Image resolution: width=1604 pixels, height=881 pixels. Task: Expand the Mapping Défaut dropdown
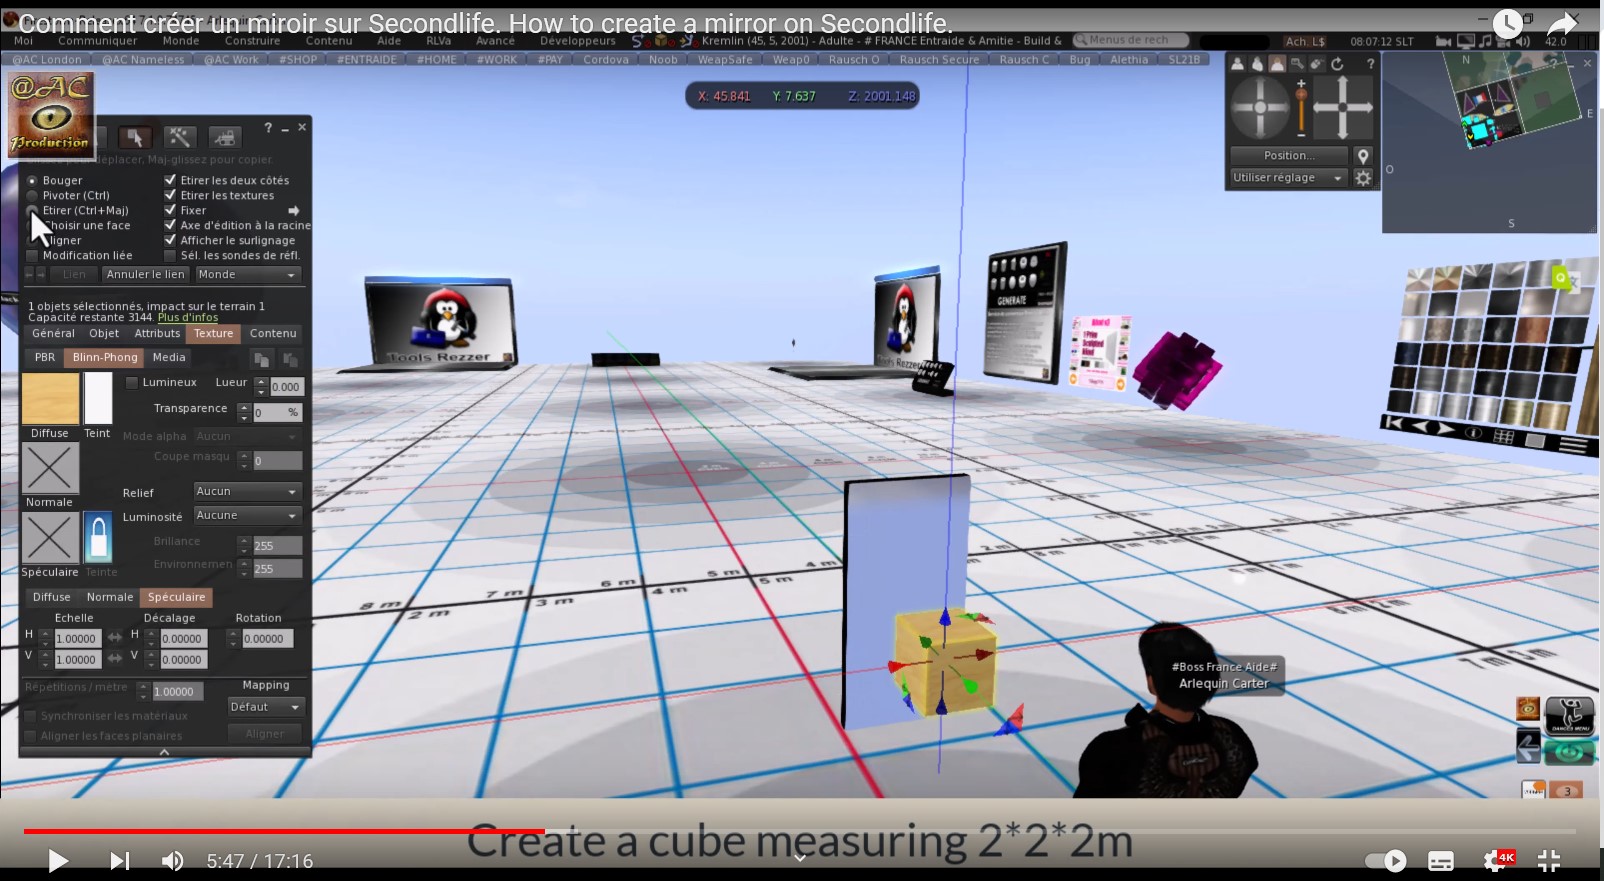click(x=265, y=707)
